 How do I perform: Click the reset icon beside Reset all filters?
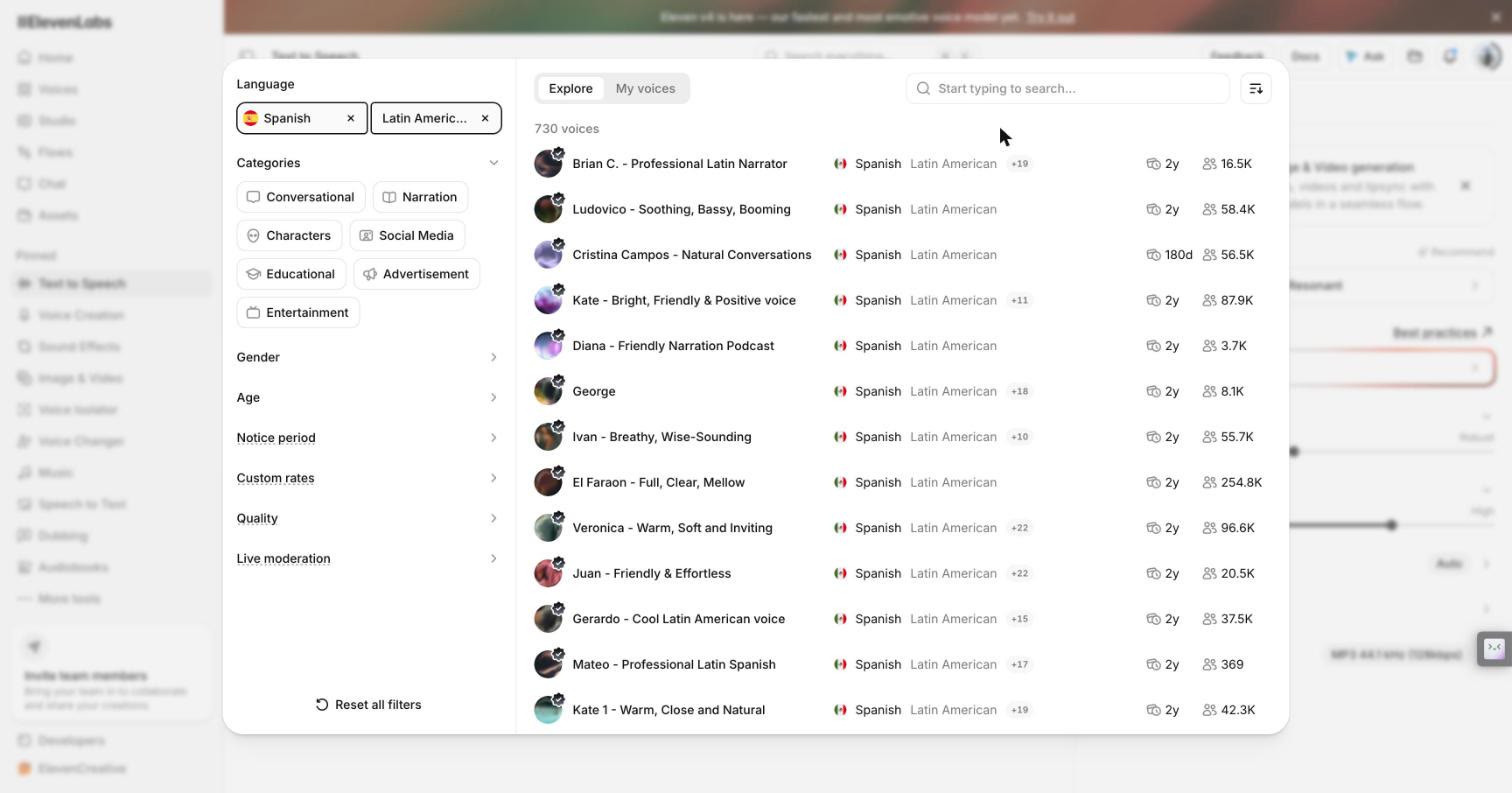pyautogui.click(x=322, y=705)
